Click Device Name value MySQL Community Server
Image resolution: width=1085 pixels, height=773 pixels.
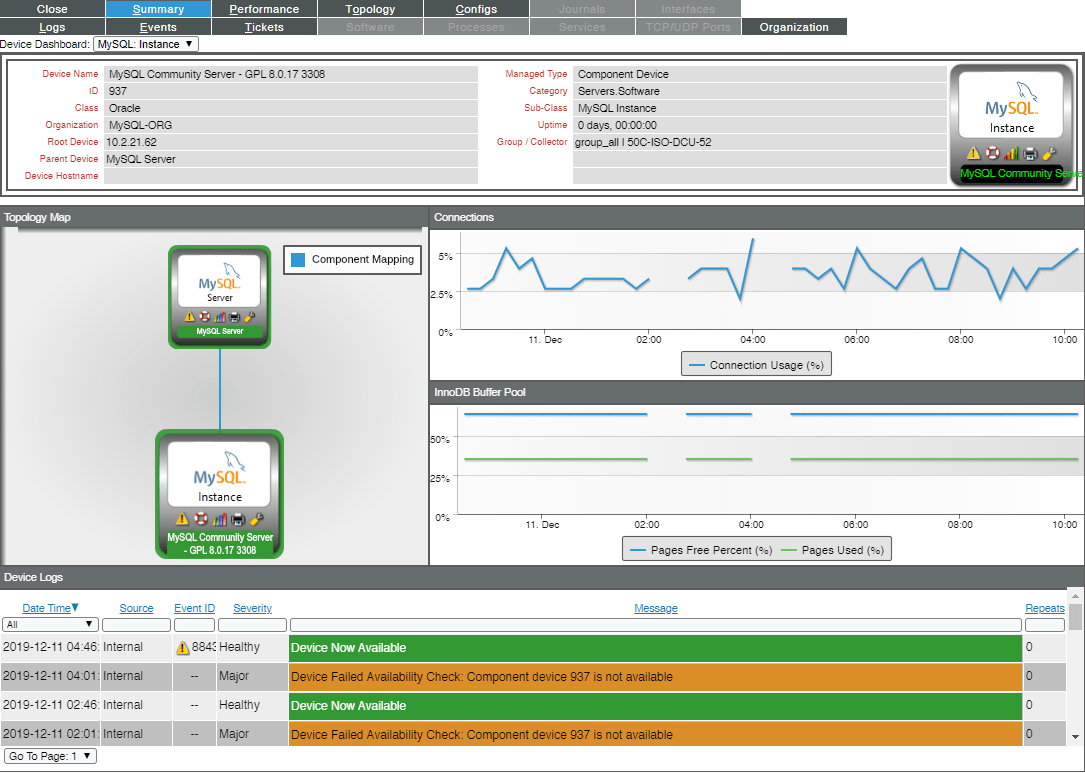coord(217,74)
